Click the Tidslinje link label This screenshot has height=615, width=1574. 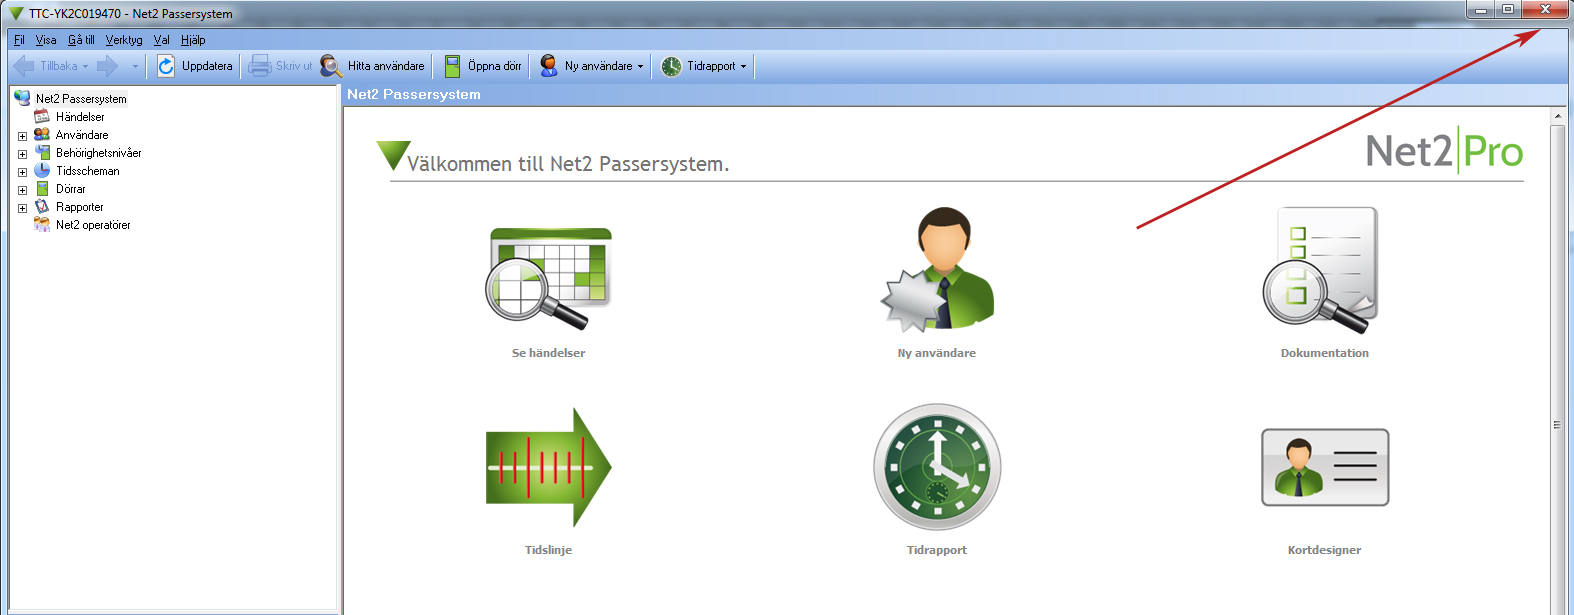coord(548,550)
